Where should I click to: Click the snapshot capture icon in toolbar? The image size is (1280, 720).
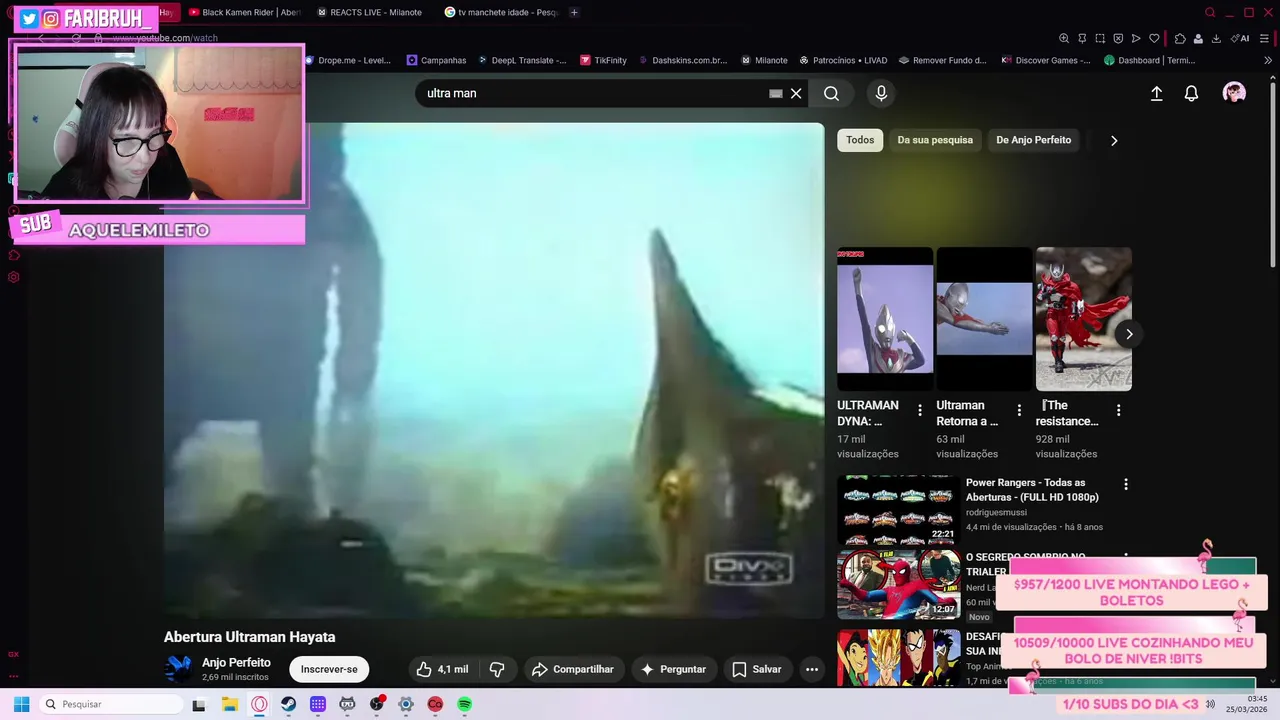(1100, 38)
